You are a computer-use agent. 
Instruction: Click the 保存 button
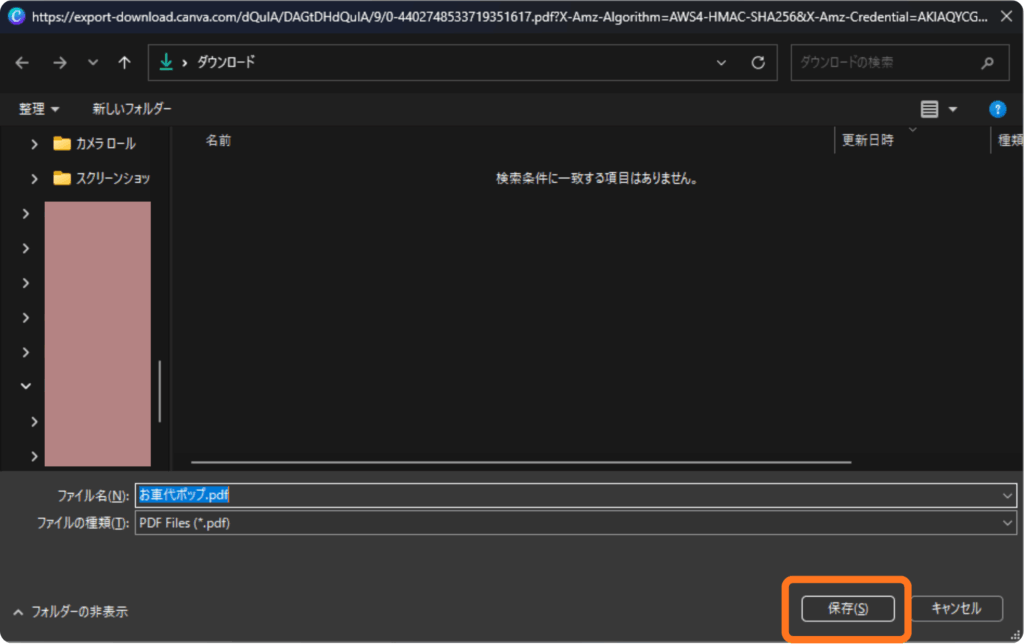(x=847, y=608)
